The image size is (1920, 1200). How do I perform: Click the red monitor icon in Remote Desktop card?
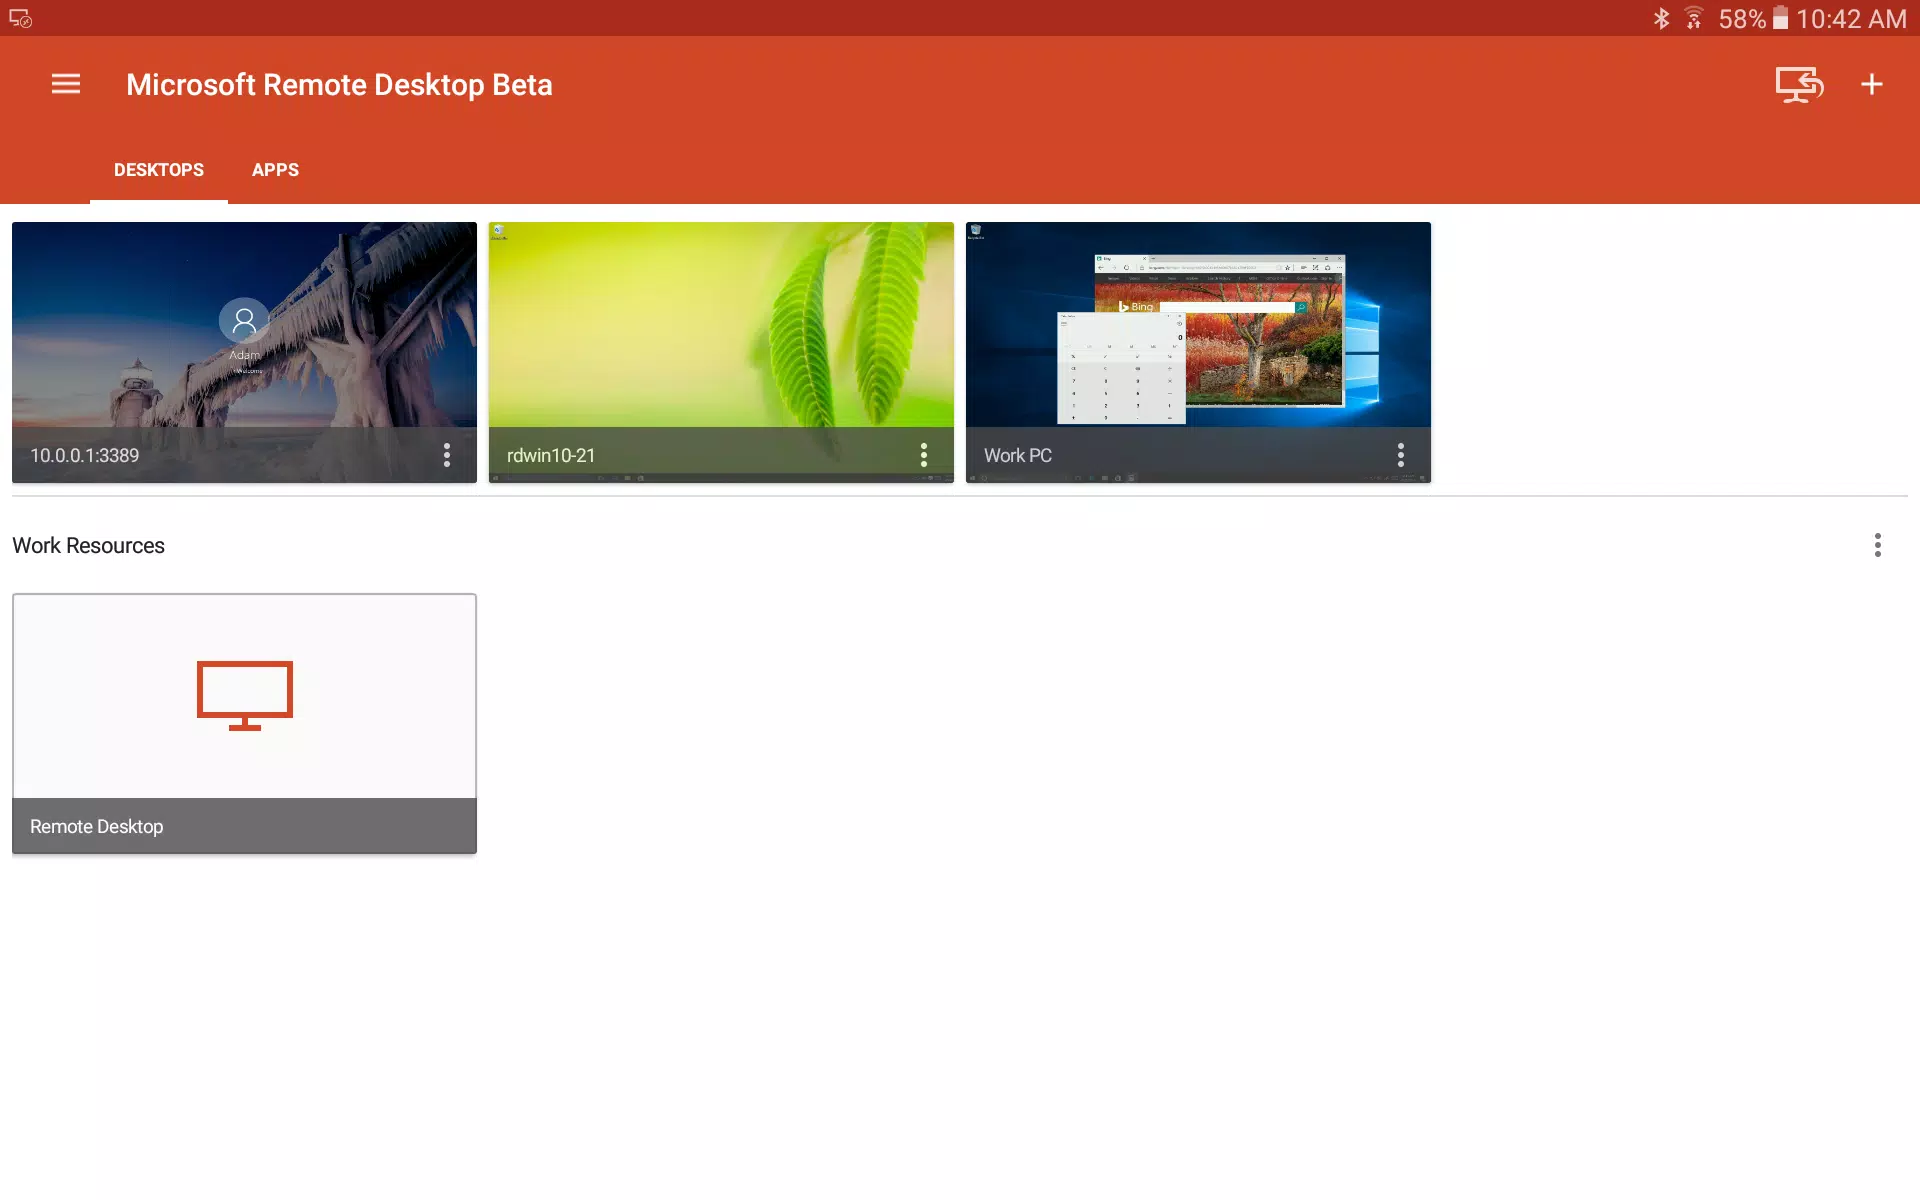coord(245,695)
